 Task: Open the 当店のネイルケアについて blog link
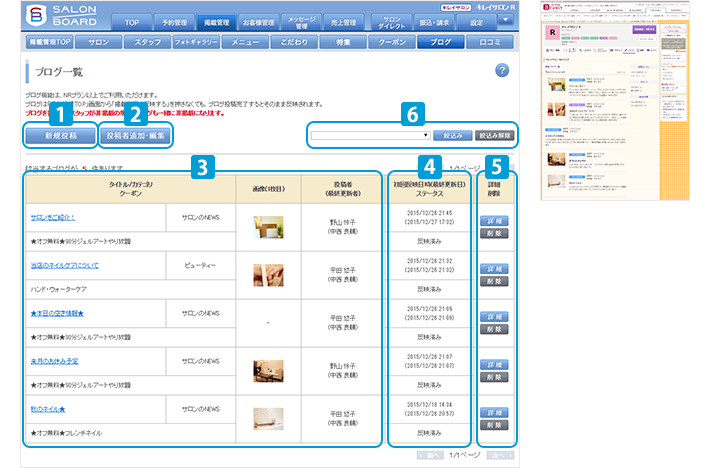click(x=64, y=265)
